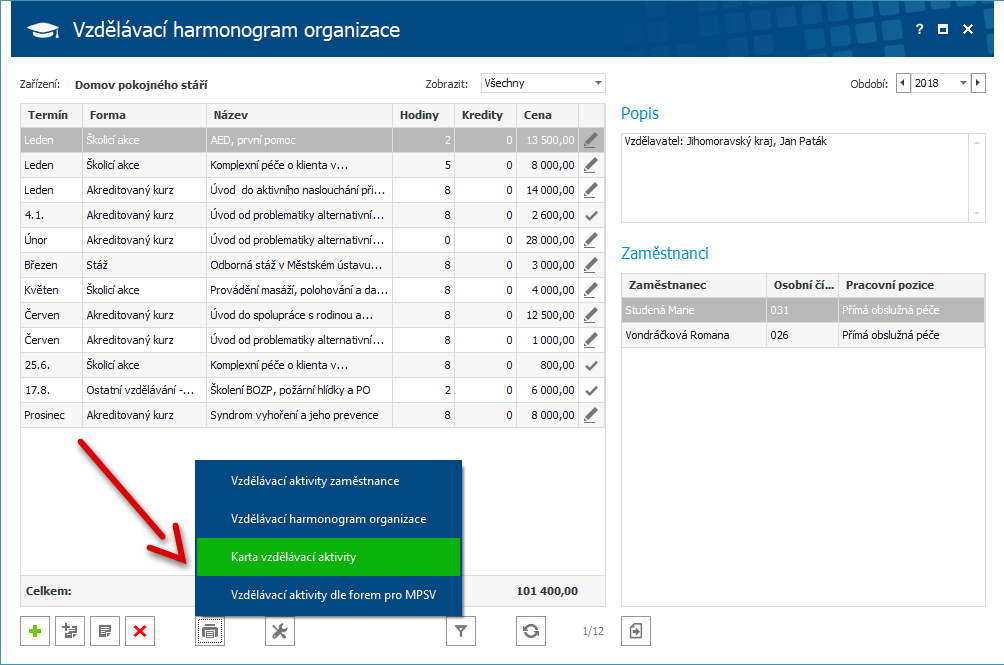Sort by Kredity column header

485,115
